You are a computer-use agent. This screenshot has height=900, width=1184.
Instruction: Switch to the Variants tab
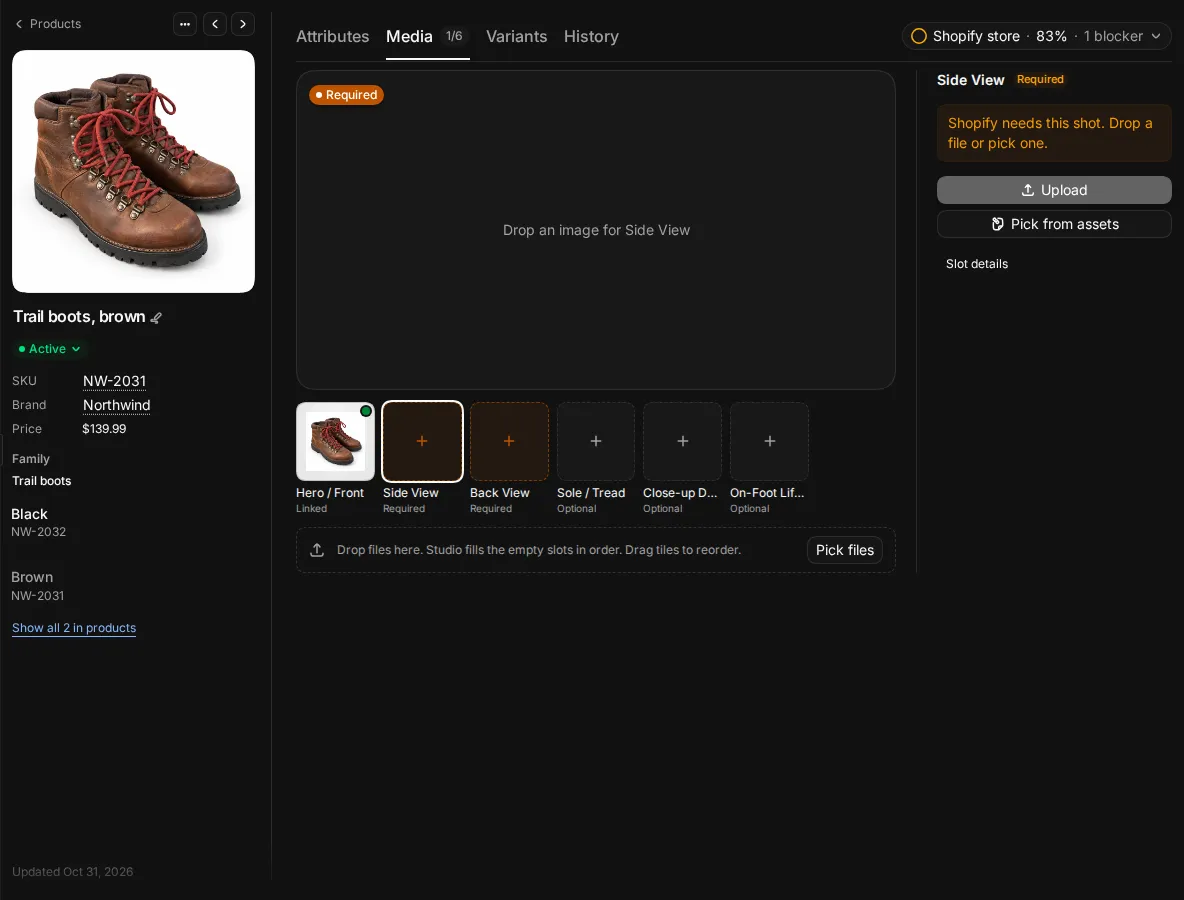pyautogui.click(x=516, y=36)
